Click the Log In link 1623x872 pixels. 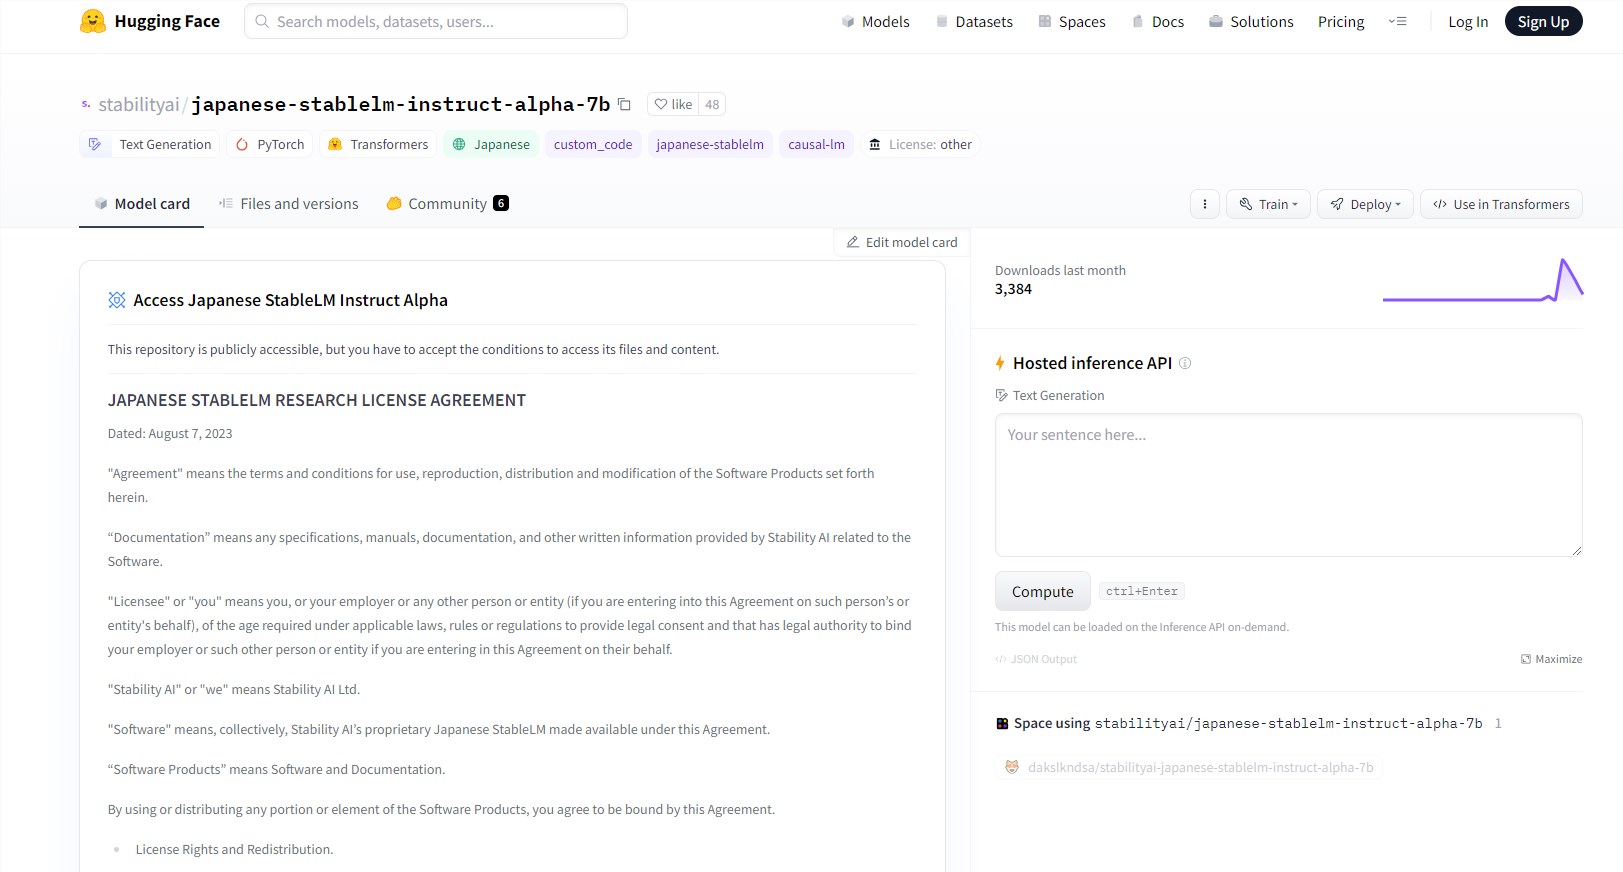(1468, 21)
